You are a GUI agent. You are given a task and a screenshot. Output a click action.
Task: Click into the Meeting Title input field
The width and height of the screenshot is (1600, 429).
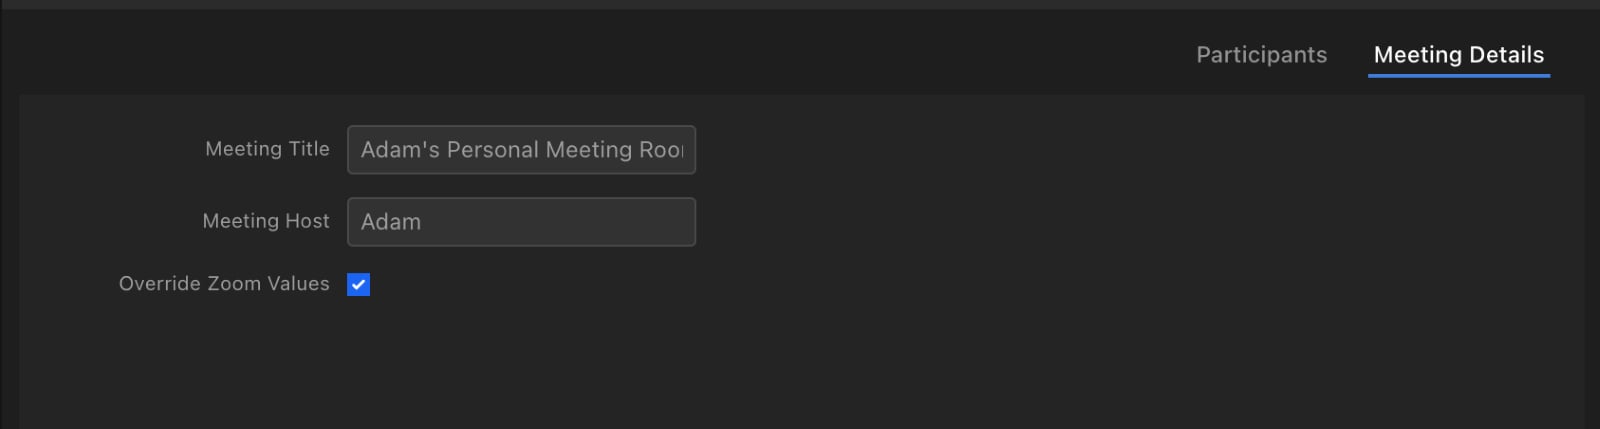521,150
